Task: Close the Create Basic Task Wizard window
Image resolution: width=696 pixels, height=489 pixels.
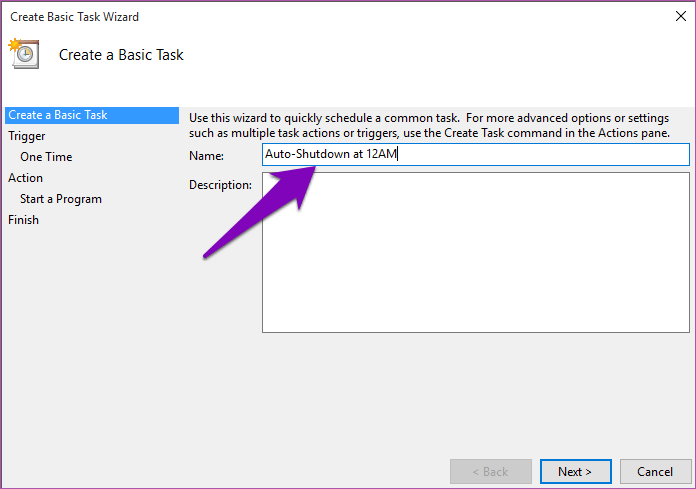Action: coord(680,16)
